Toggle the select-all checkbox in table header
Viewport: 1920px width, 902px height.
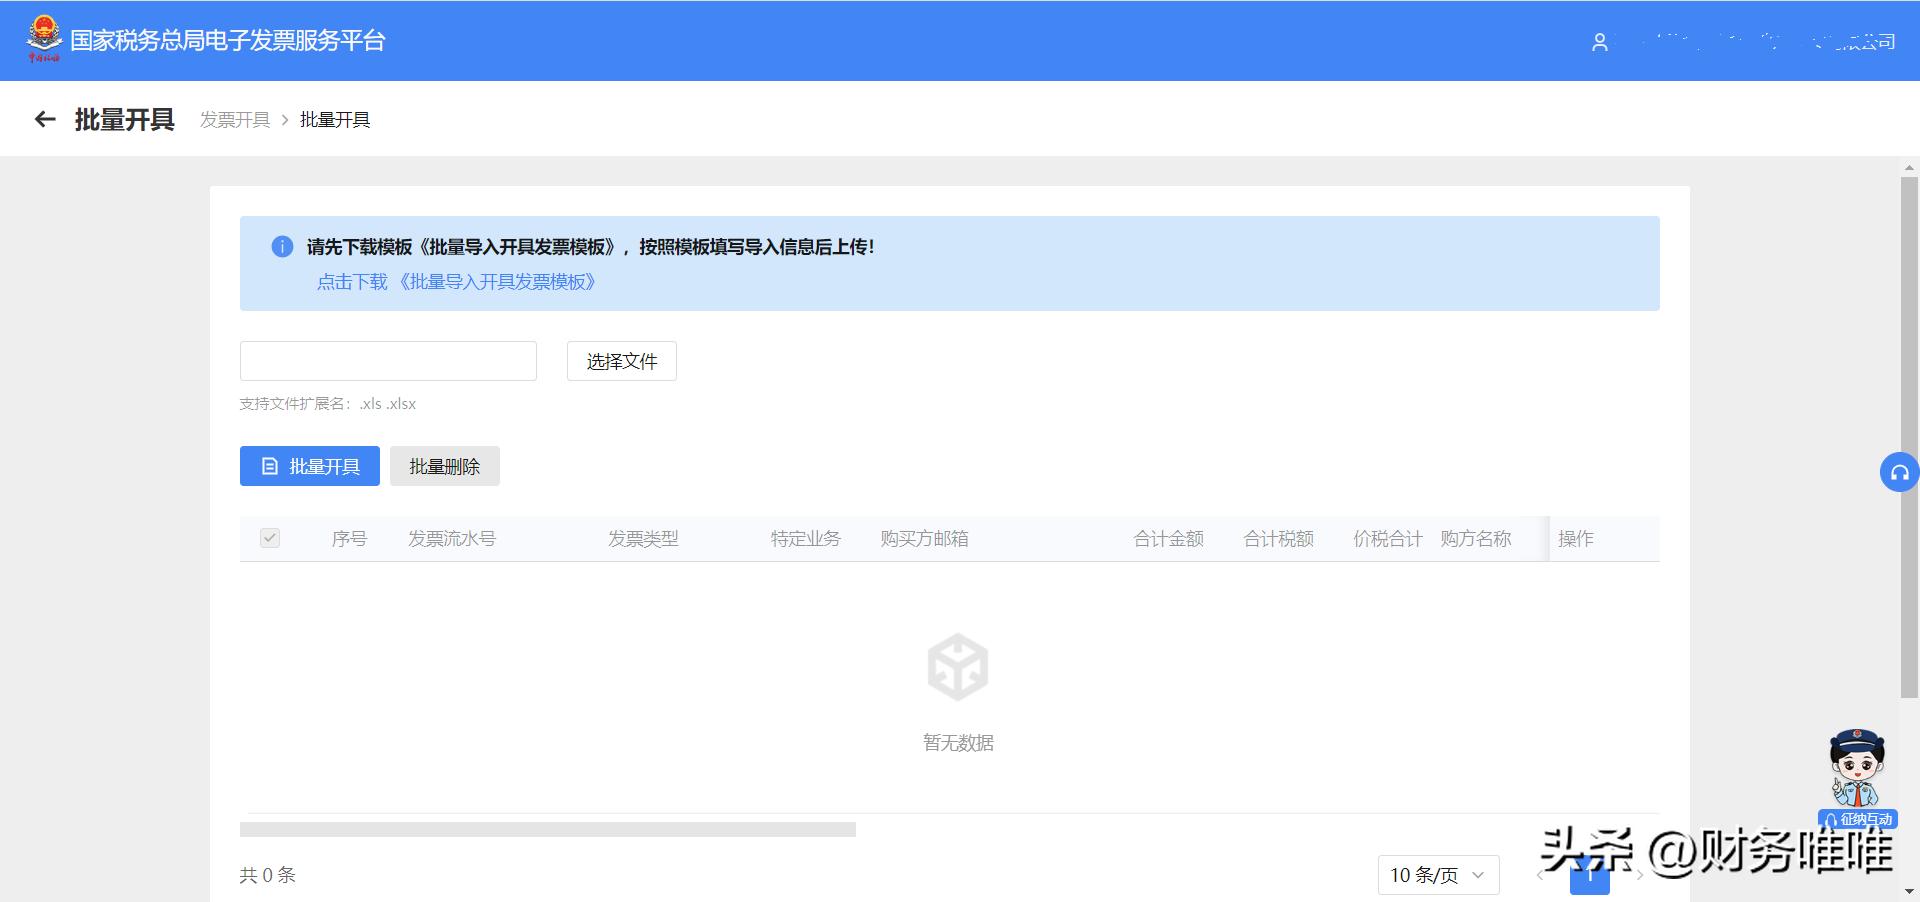pyautogui.click(x=270, y=538)
